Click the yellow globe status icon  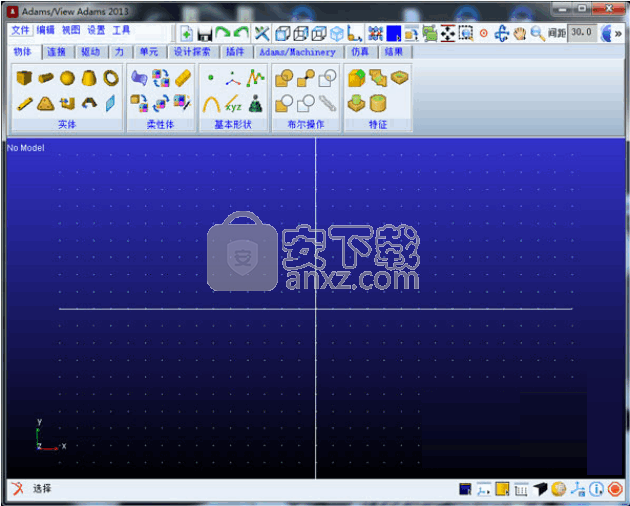coord(558,489)
